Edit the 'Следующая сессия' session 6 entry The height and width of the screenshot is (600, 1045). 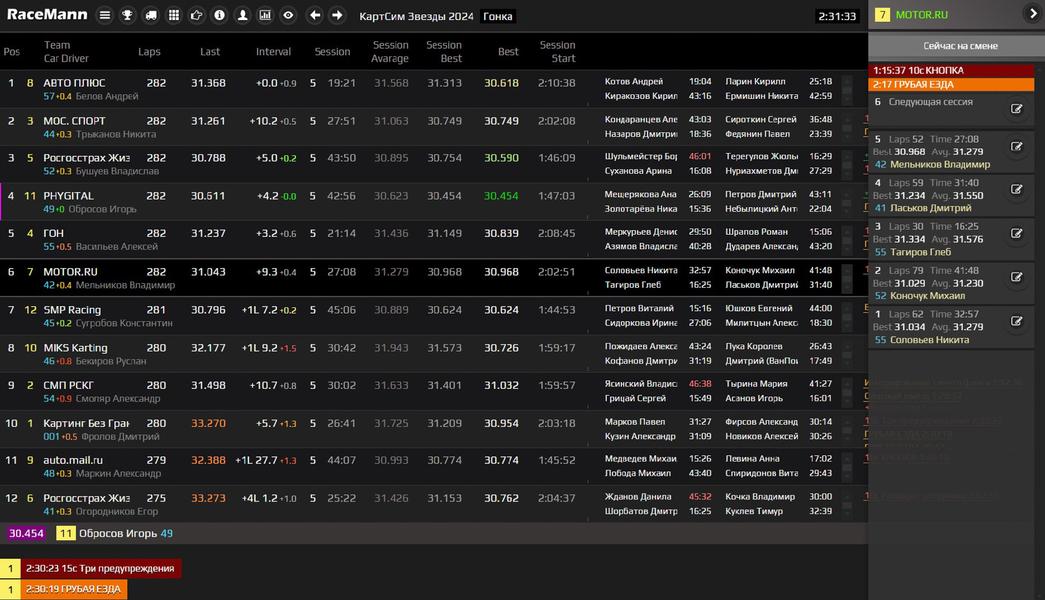click(1017, 109)
